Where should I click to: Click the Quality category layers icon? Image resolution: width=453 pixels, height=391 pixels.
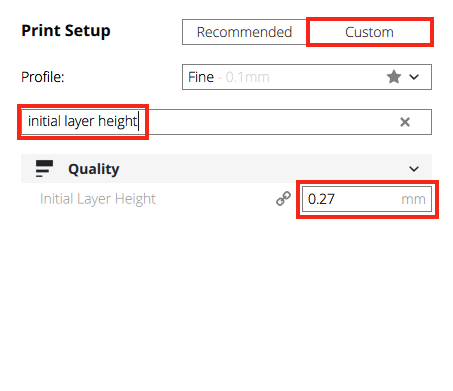44,169
